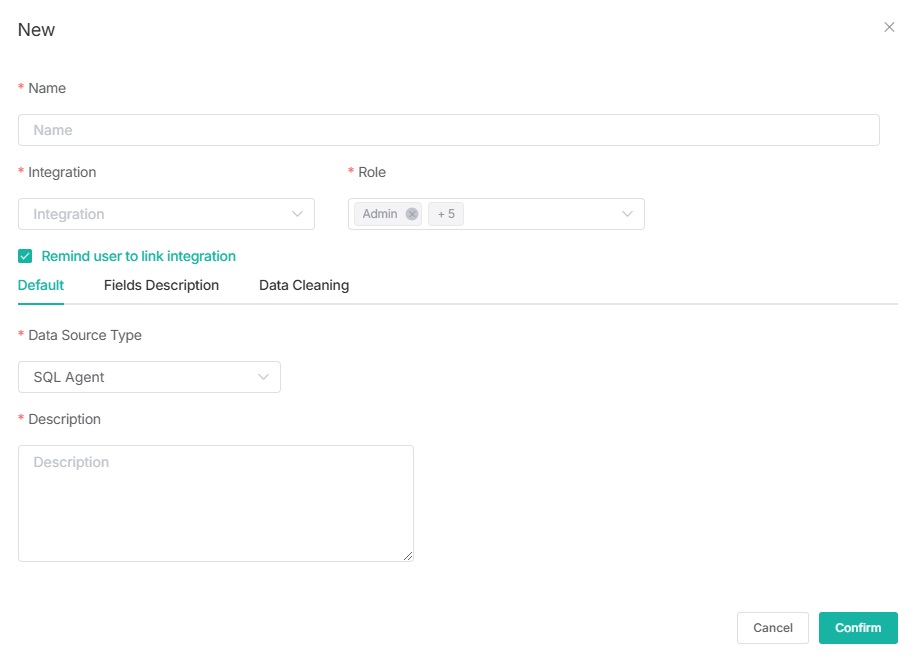
Task: Open the Data Cleaning tab
Action: 304,285
